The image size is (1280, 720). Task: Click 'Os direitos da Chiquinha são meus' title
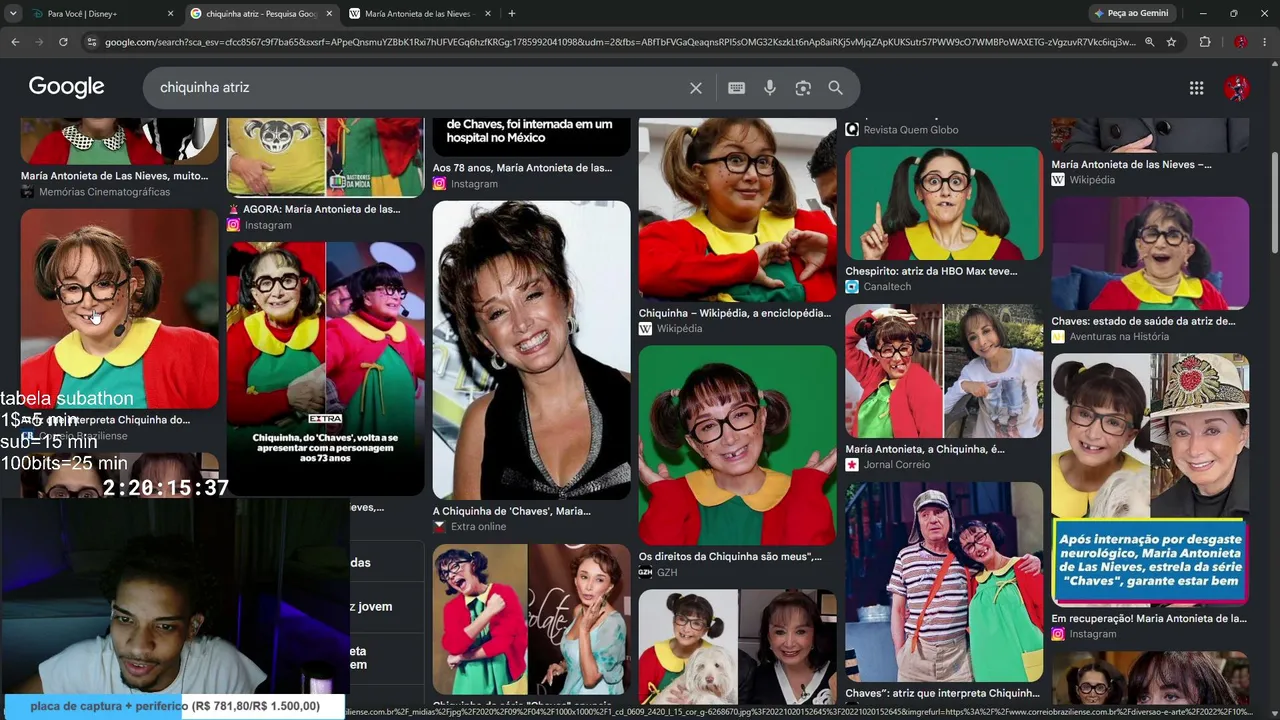(731, 556)
